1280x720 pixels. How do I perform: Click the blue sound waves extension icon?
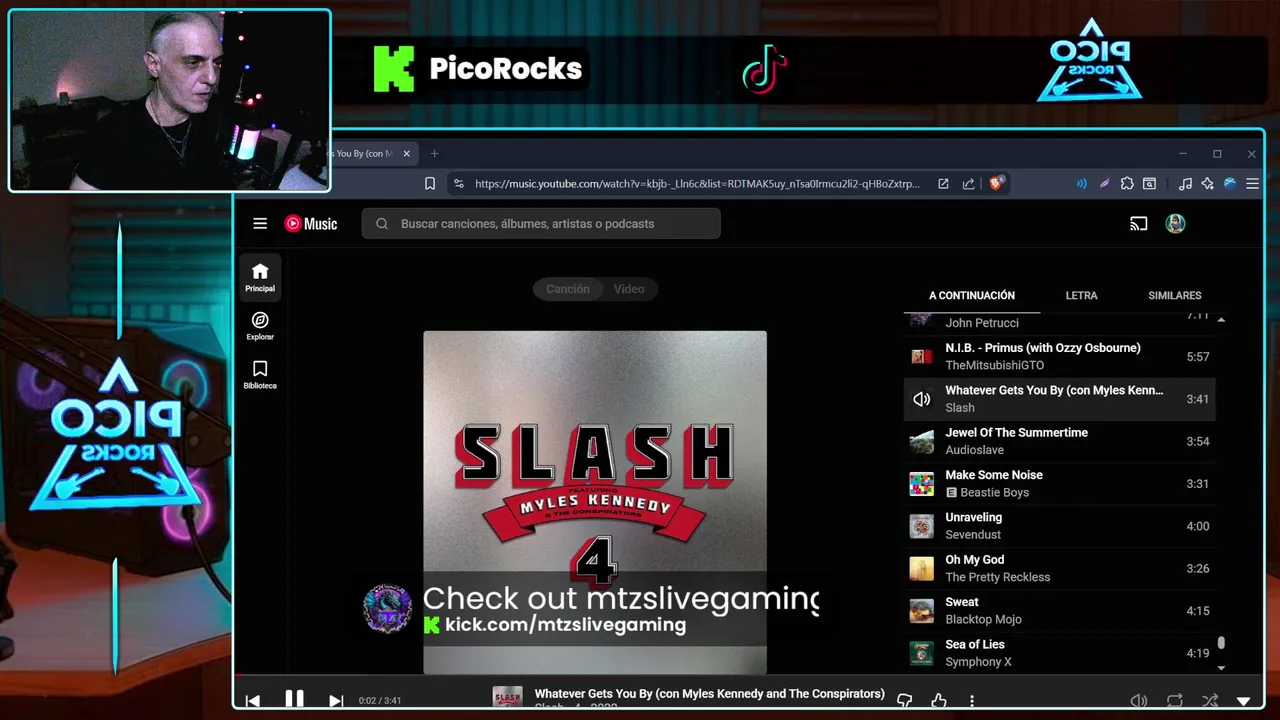[1081, 184]
